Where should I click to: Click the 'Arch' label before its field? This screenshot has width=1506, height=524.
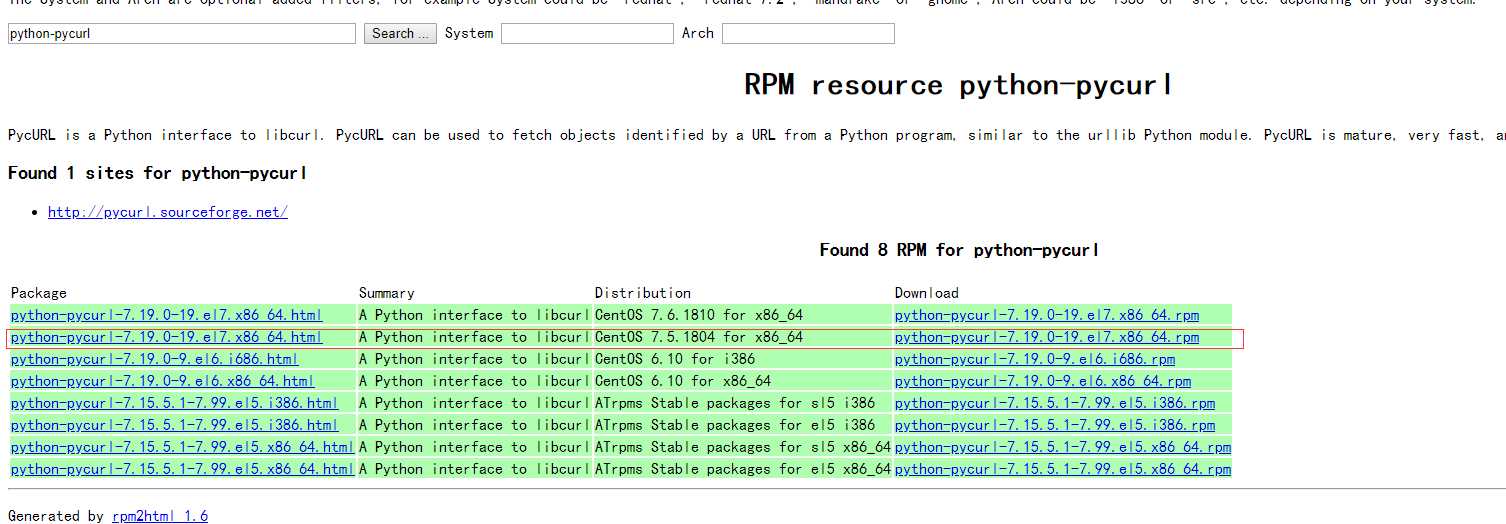[698, 33]
